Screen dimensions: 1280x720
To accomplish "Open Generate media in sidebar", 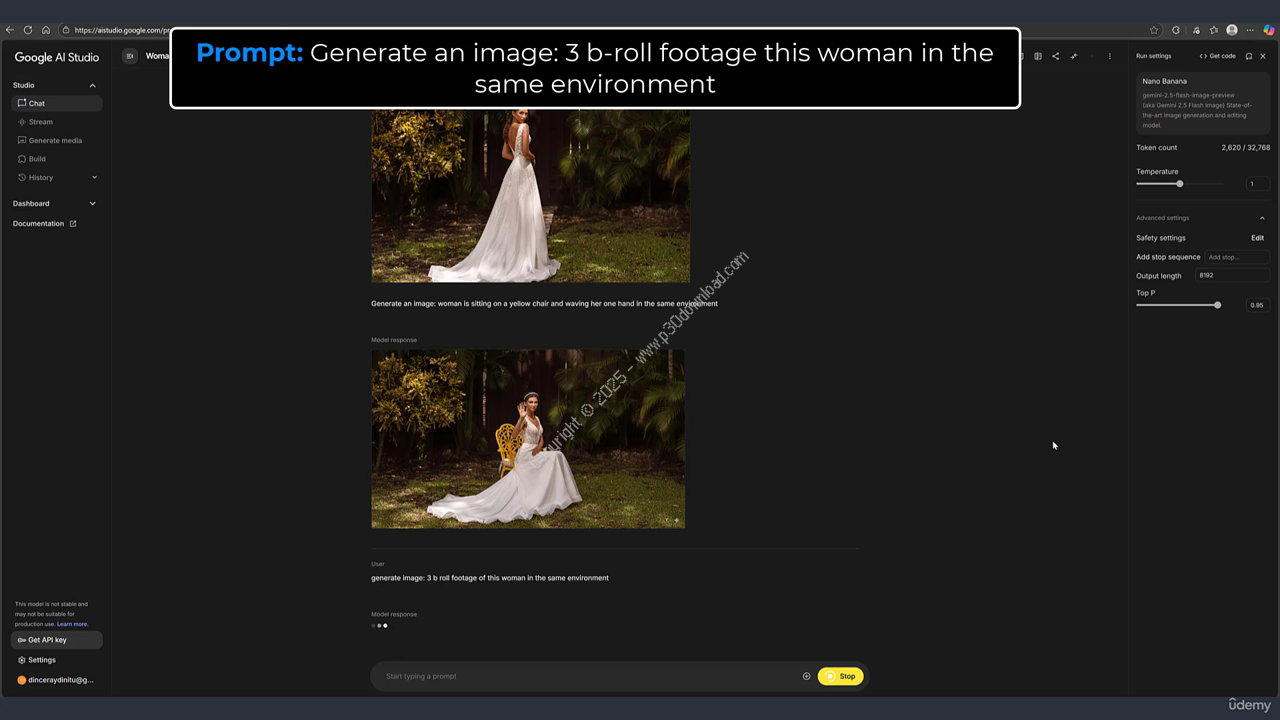I will [55, 140].
